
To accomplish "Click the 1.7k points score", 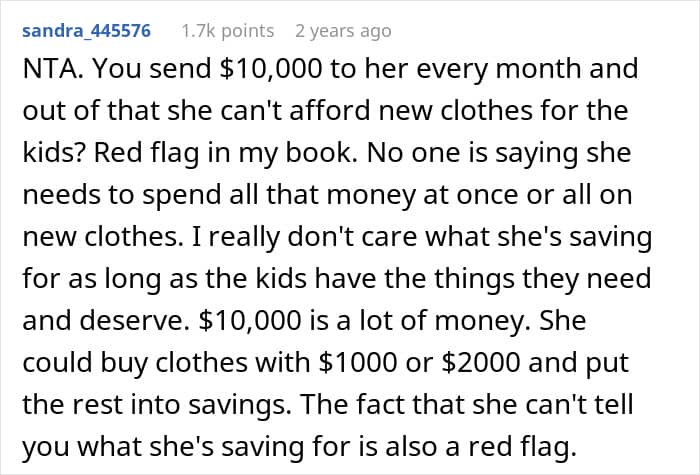I will [228, 31].
